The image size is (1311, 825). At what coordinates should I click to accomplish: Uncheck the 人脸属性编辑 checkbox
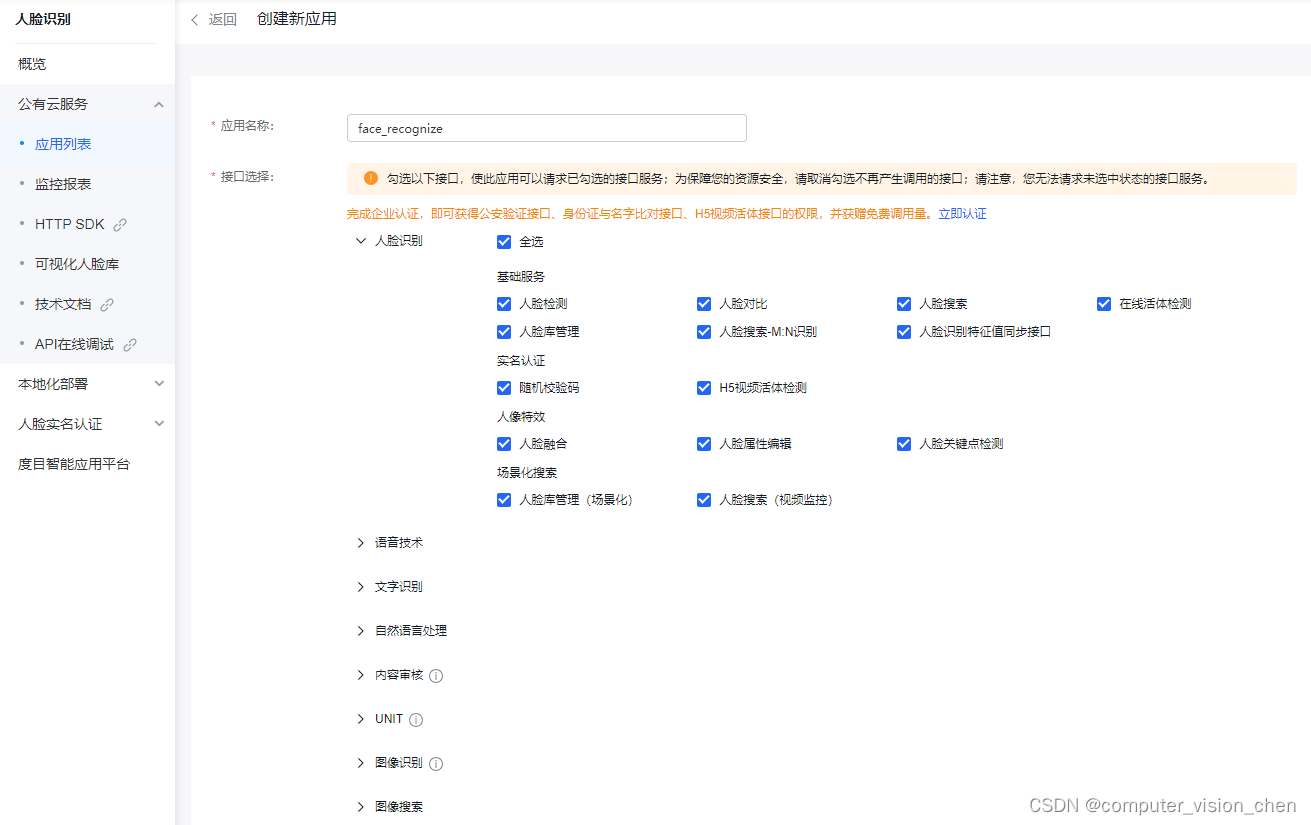click(704, 444)
